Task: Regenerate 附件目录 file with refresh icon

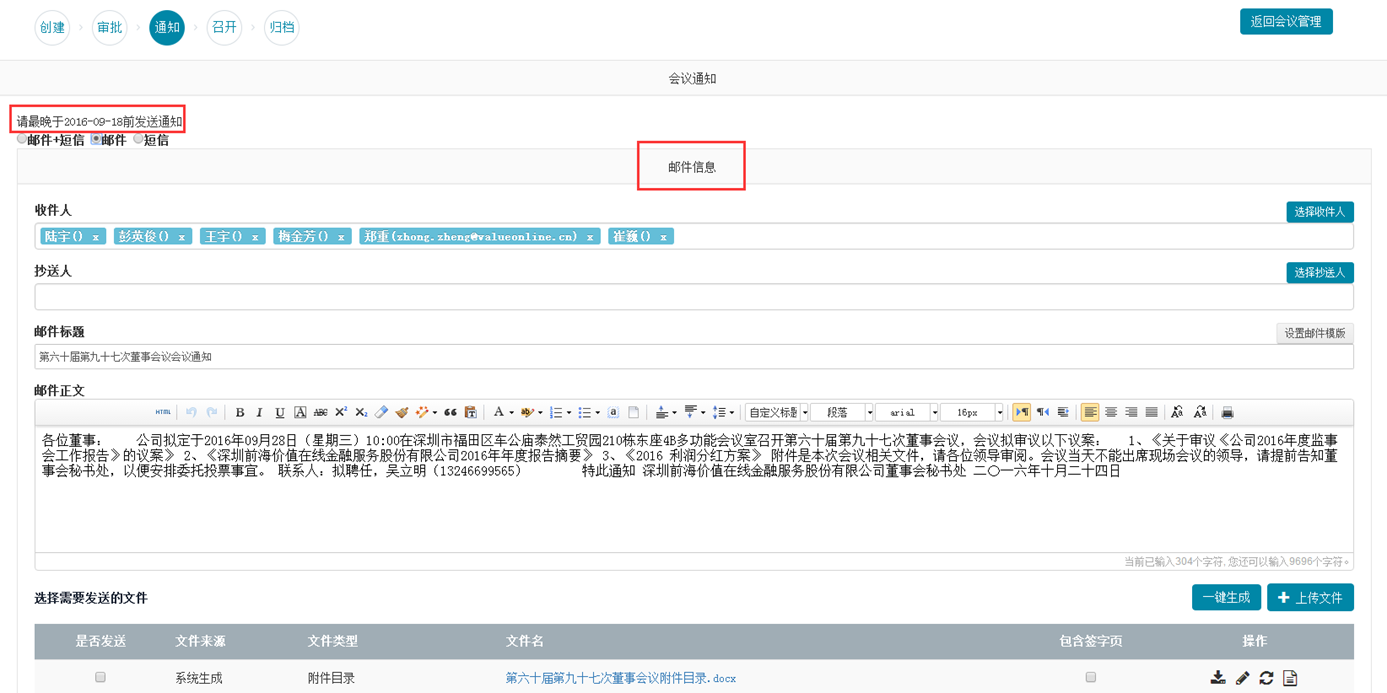Action: 1266,677
